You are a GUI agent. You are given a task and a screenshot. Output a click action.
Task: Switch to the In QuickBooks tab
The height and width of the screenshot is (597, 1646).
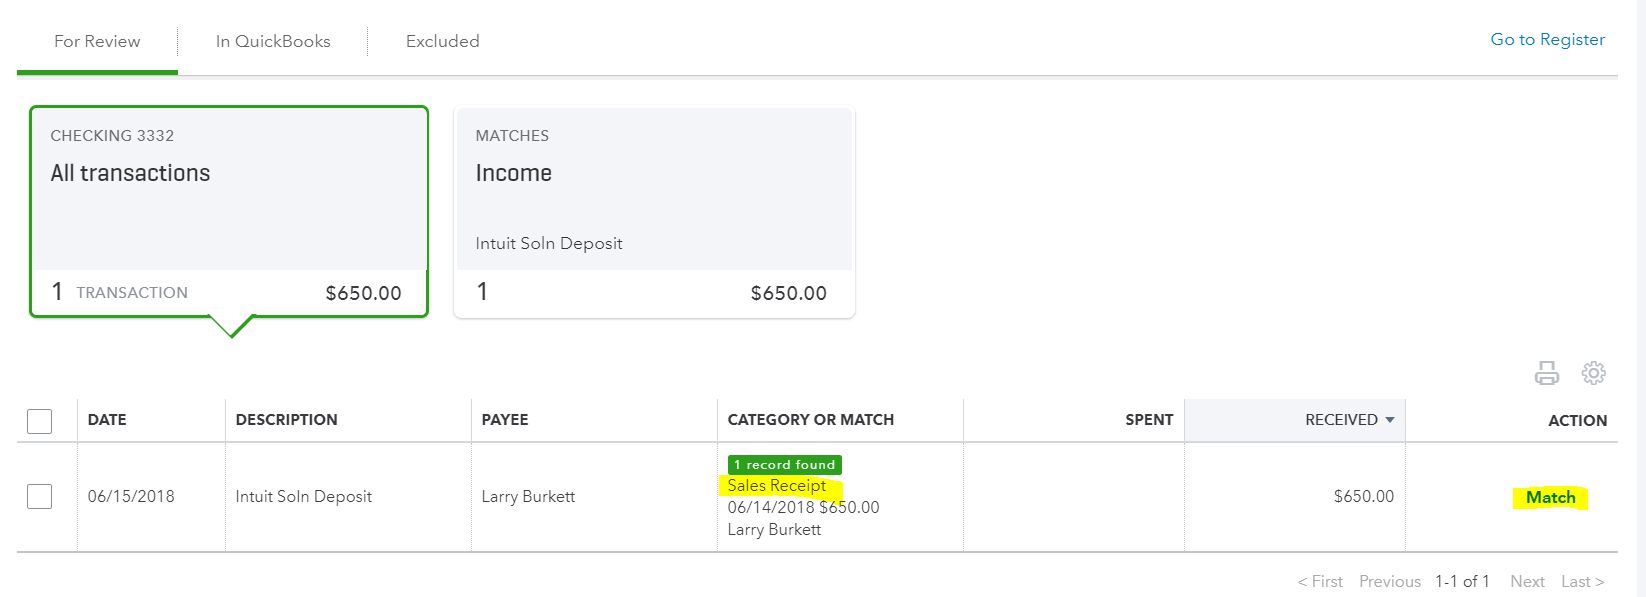click(x=273, y=41)
